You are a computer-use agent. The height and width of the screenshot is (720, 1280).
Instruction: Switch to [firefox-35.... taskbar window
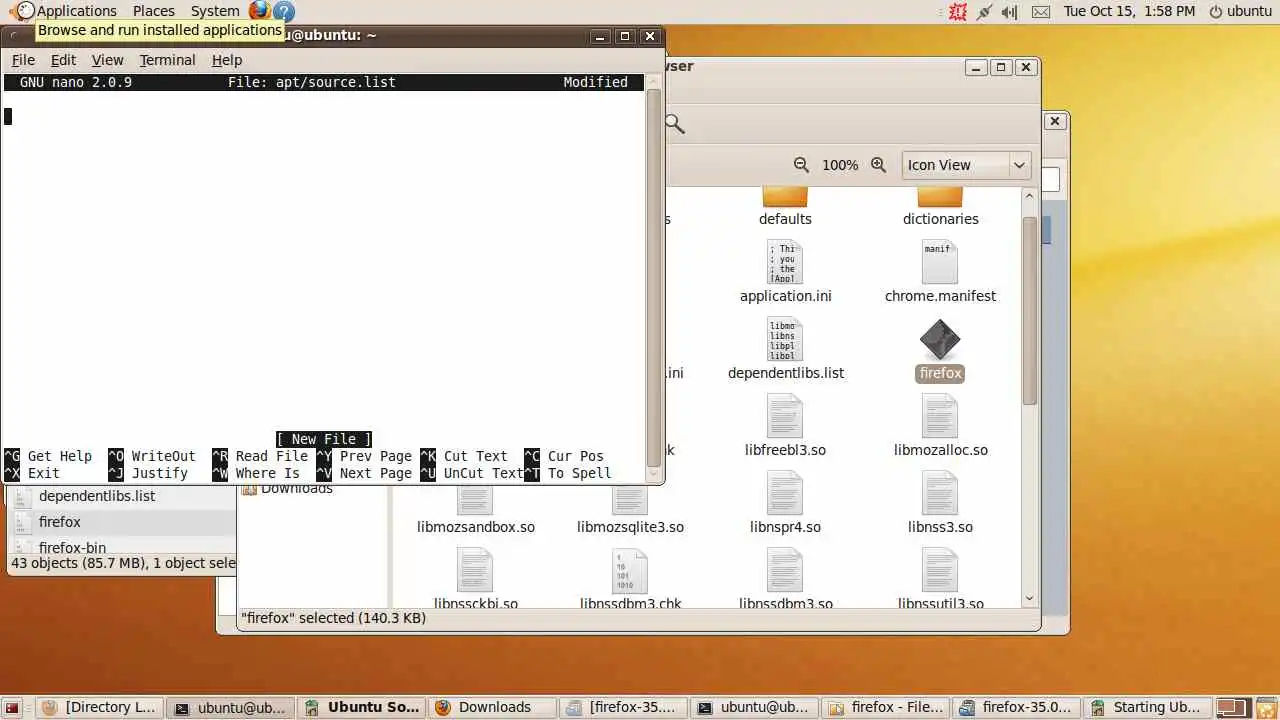coord(623,708)
